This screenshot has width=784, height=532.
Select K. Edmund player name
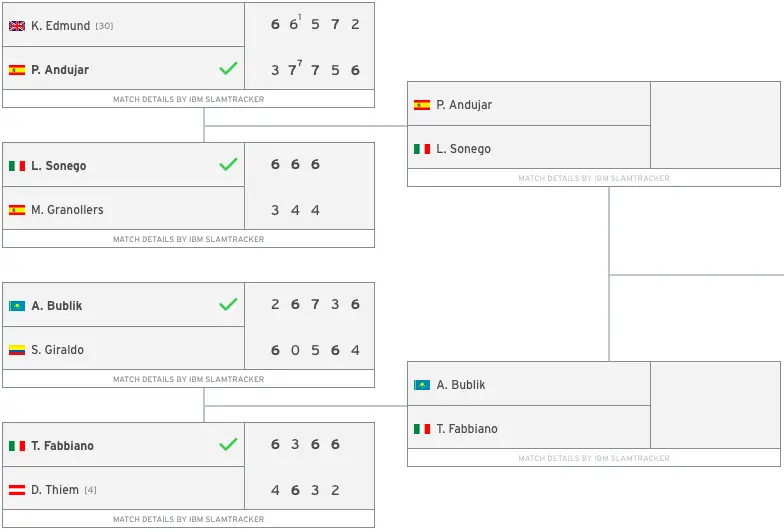pos(60,26)
